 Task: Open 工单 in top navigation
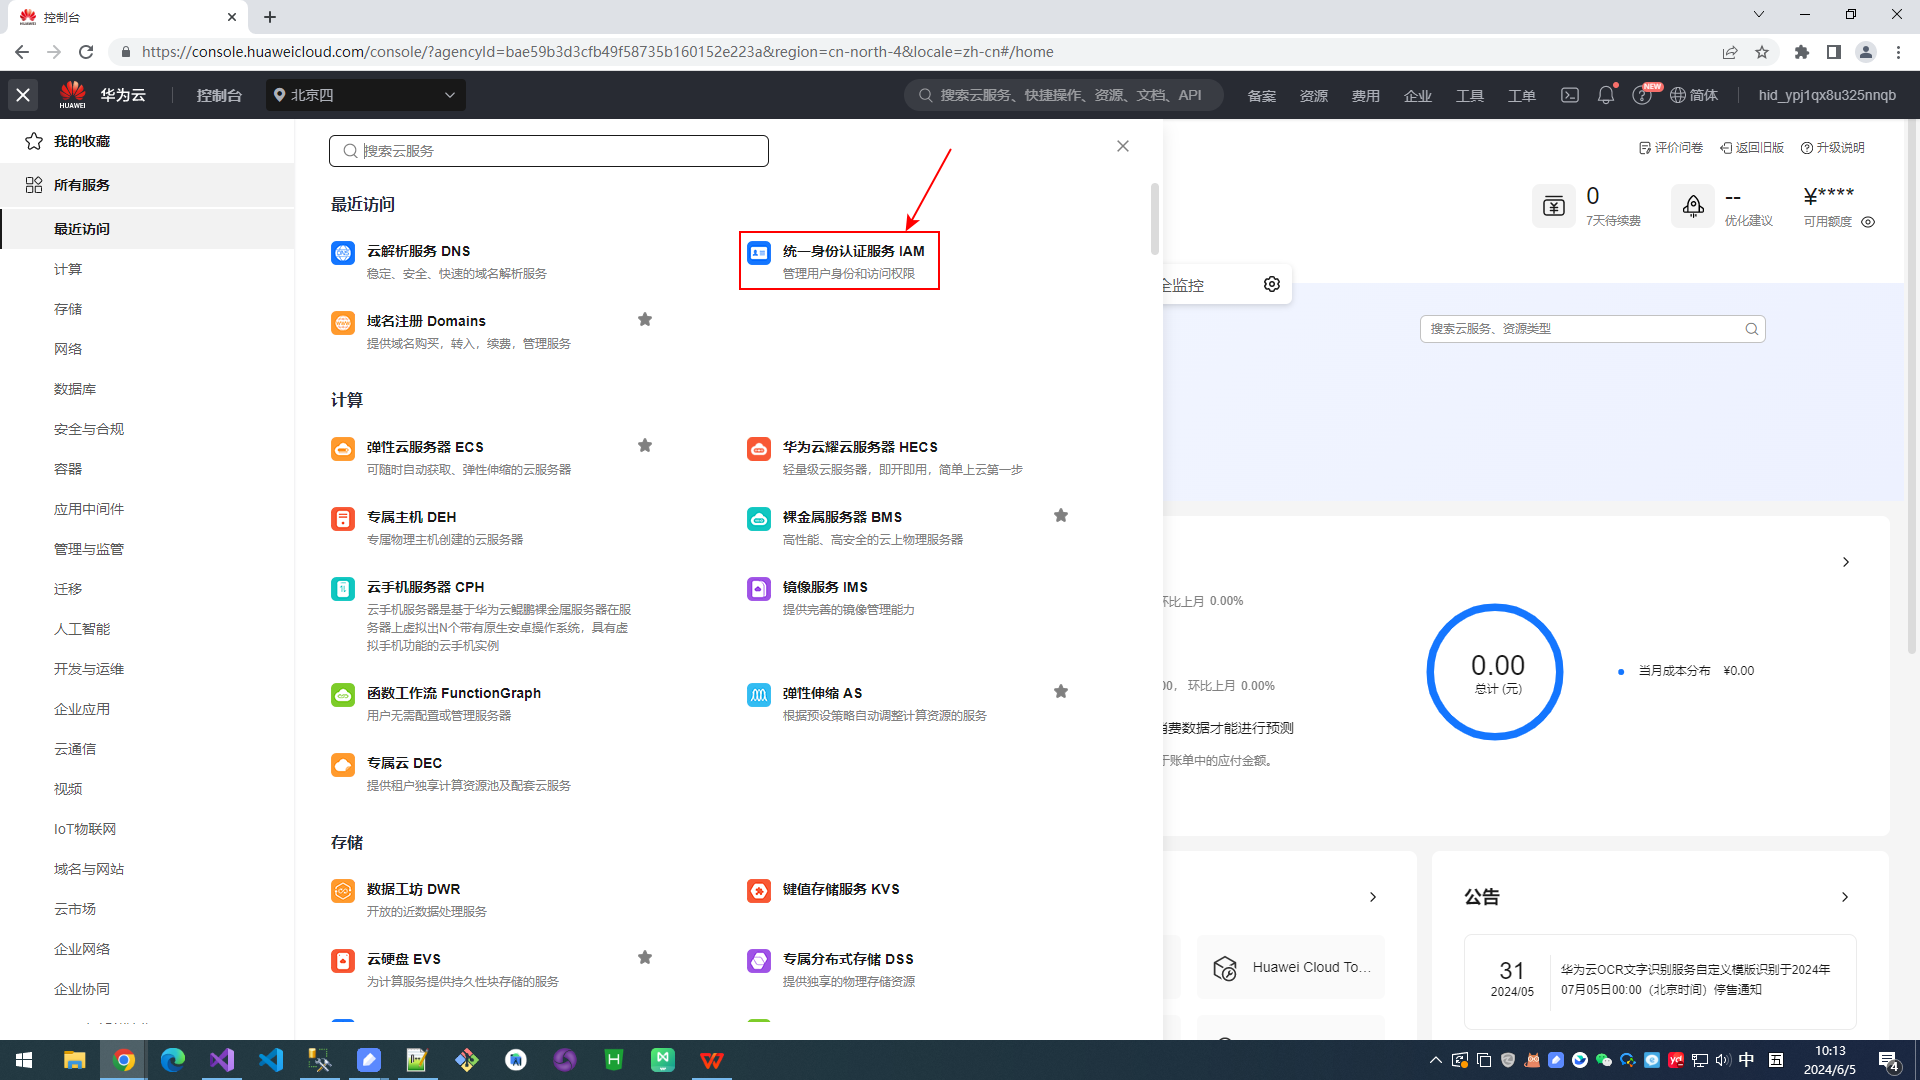pos(1522,96)
